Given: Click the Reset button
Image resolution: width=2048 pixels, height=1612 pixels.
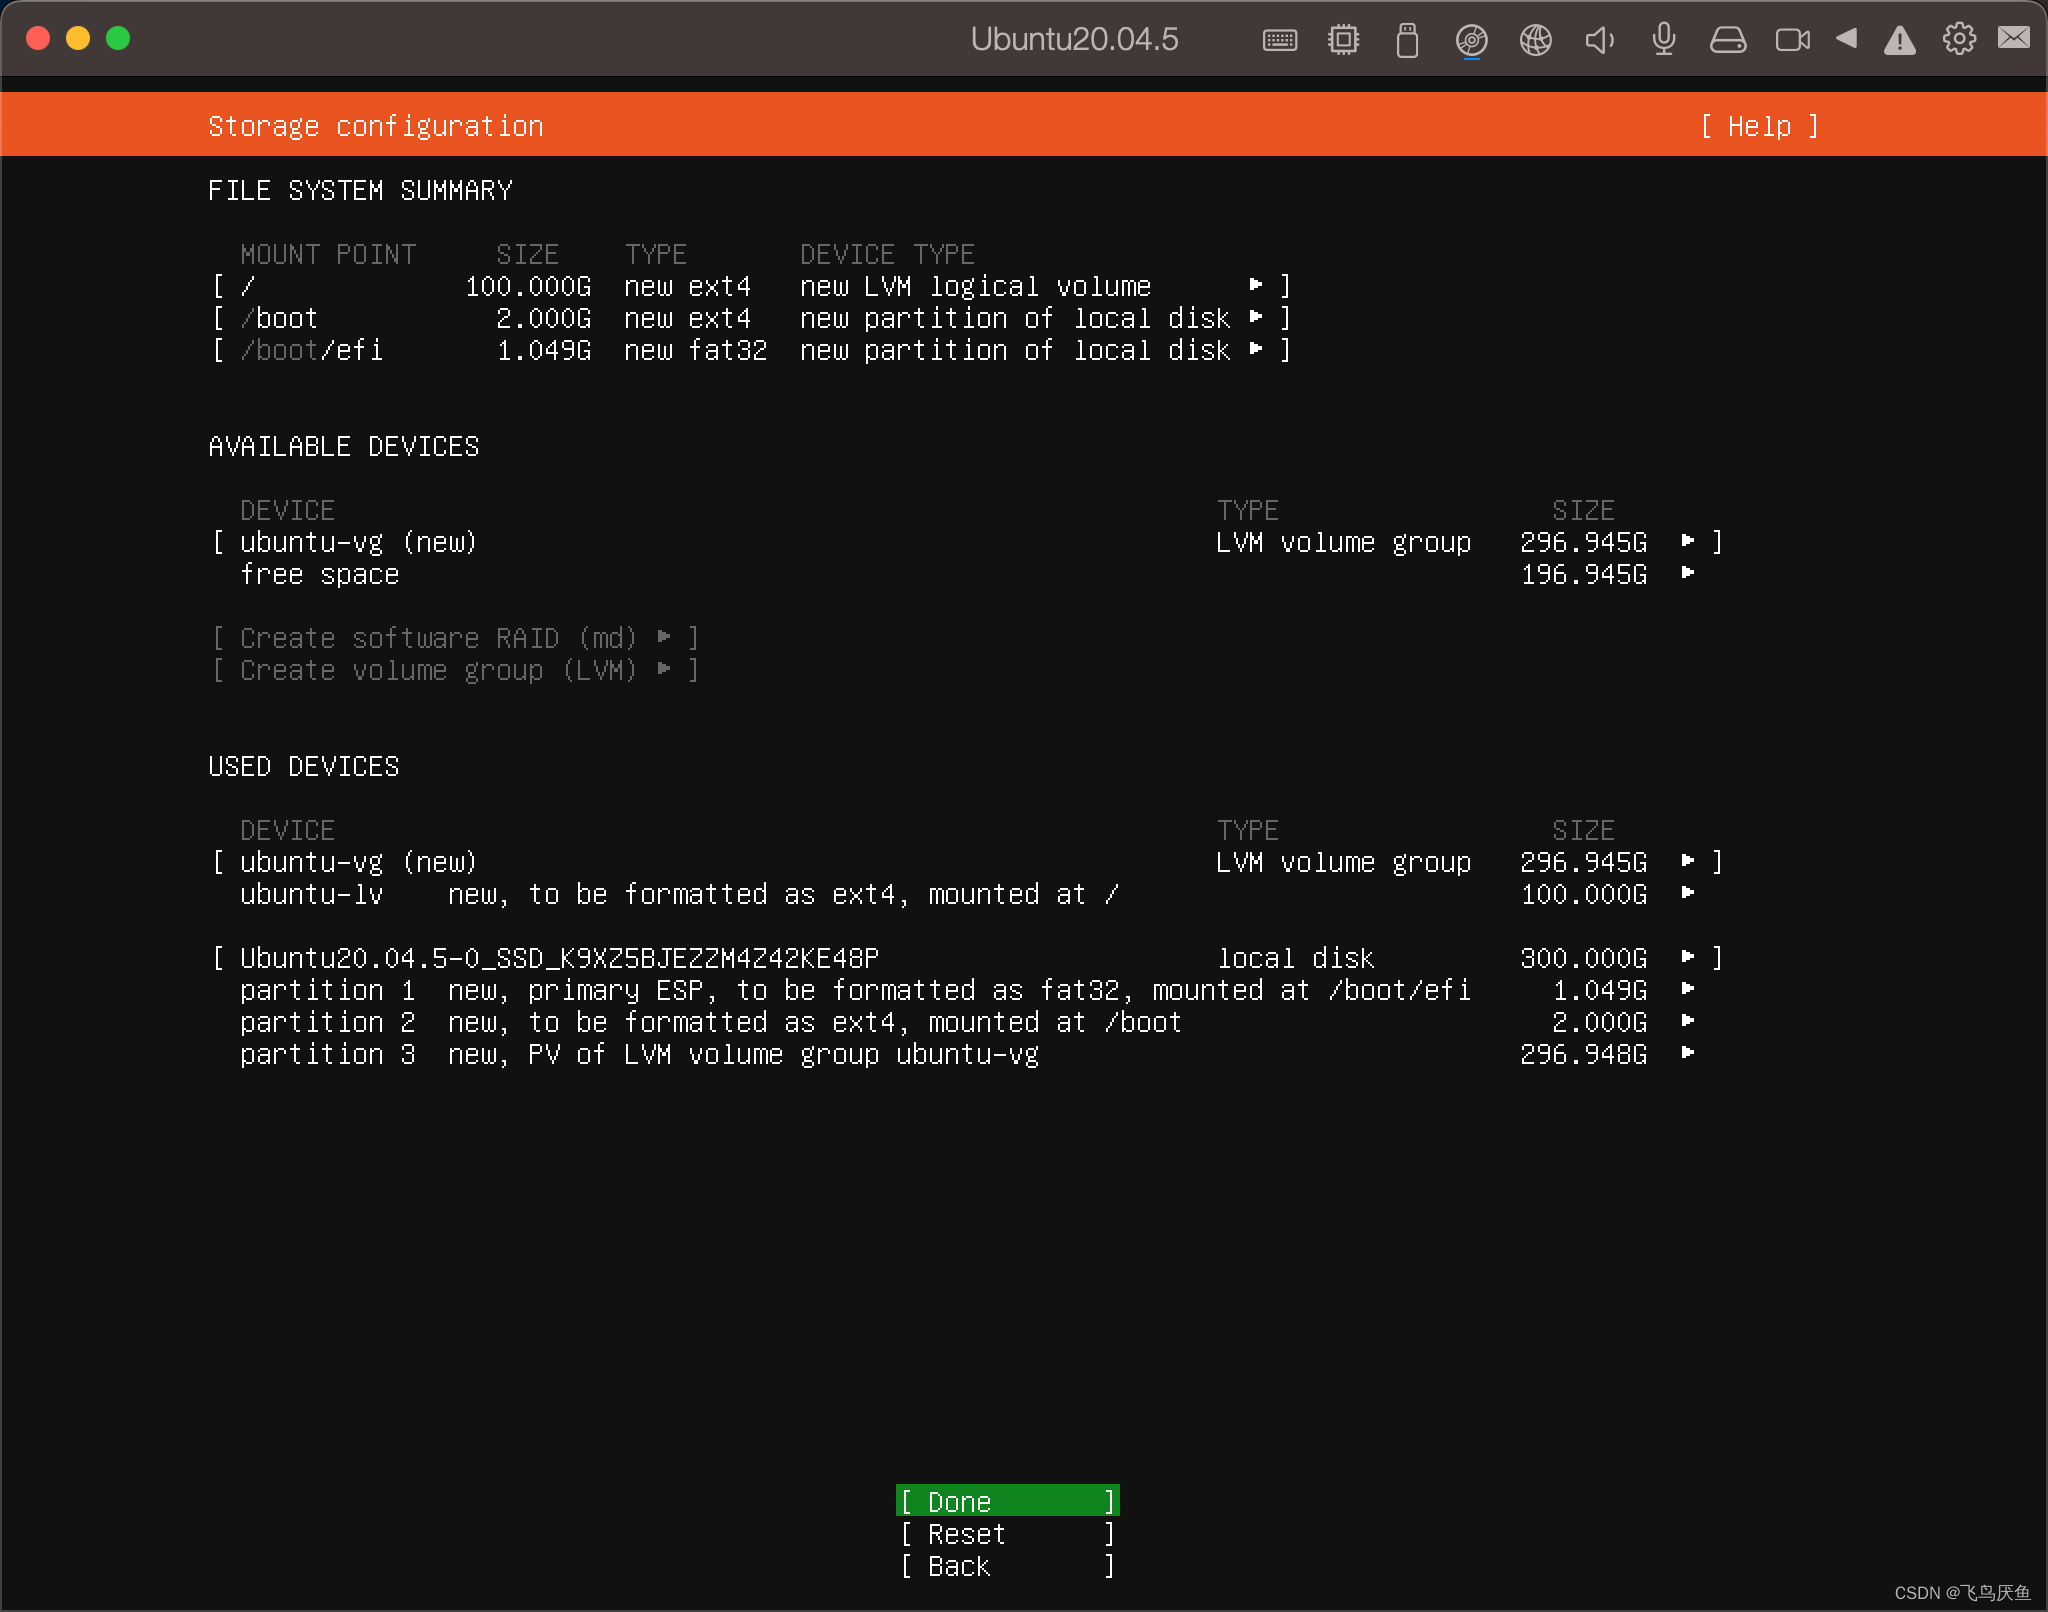Looking at the screenshot, I should point(1007,1533).
